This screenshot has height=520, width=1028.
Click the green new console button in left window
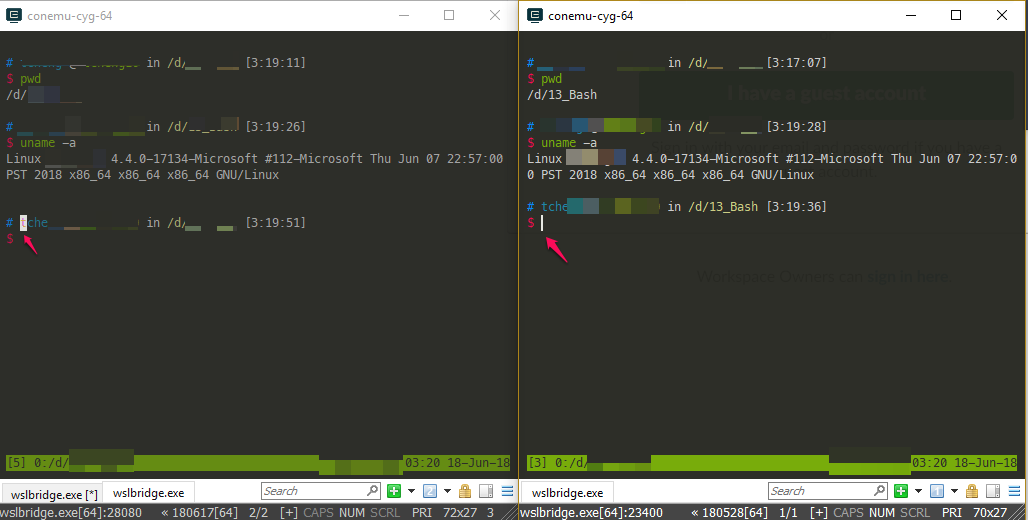pyautogui.click(x=393, y=491)
